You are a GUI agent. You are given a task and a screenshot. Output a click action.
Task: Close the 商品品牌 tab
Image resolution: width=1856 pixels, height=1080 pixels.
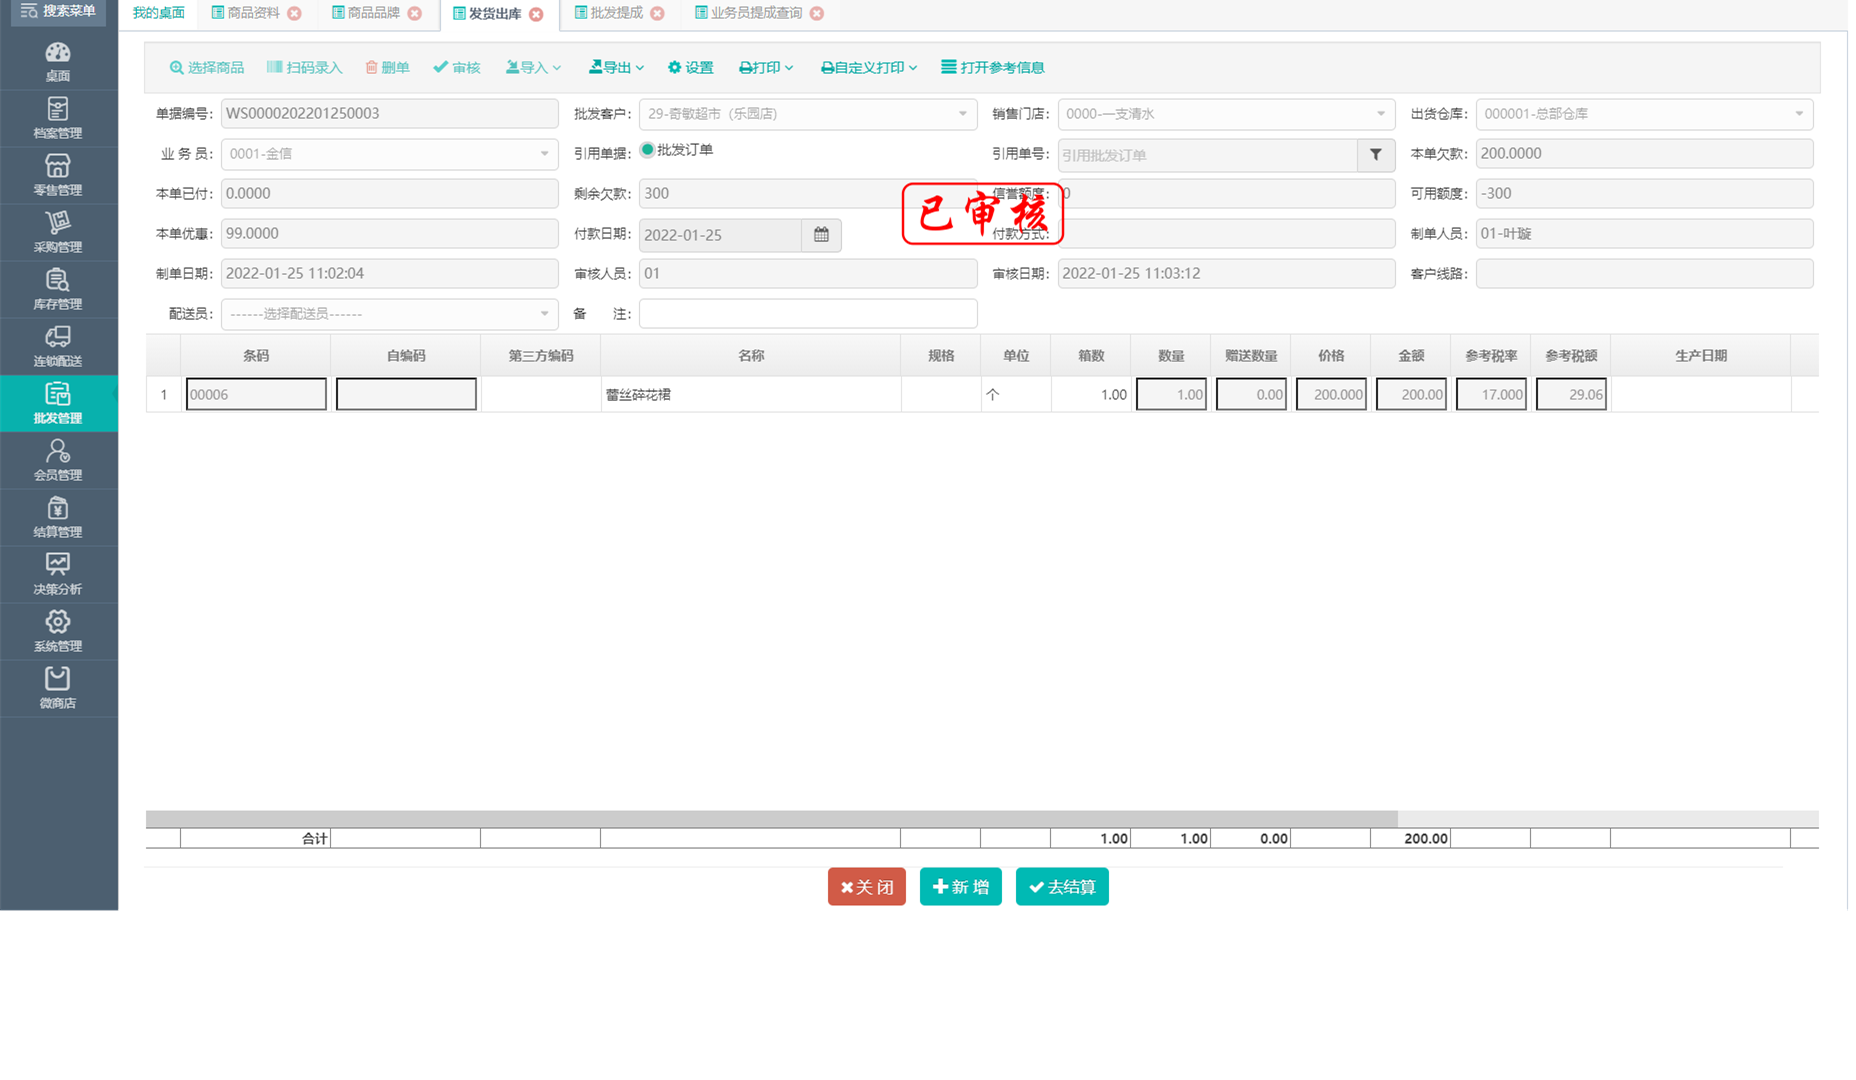coord(415,13)
